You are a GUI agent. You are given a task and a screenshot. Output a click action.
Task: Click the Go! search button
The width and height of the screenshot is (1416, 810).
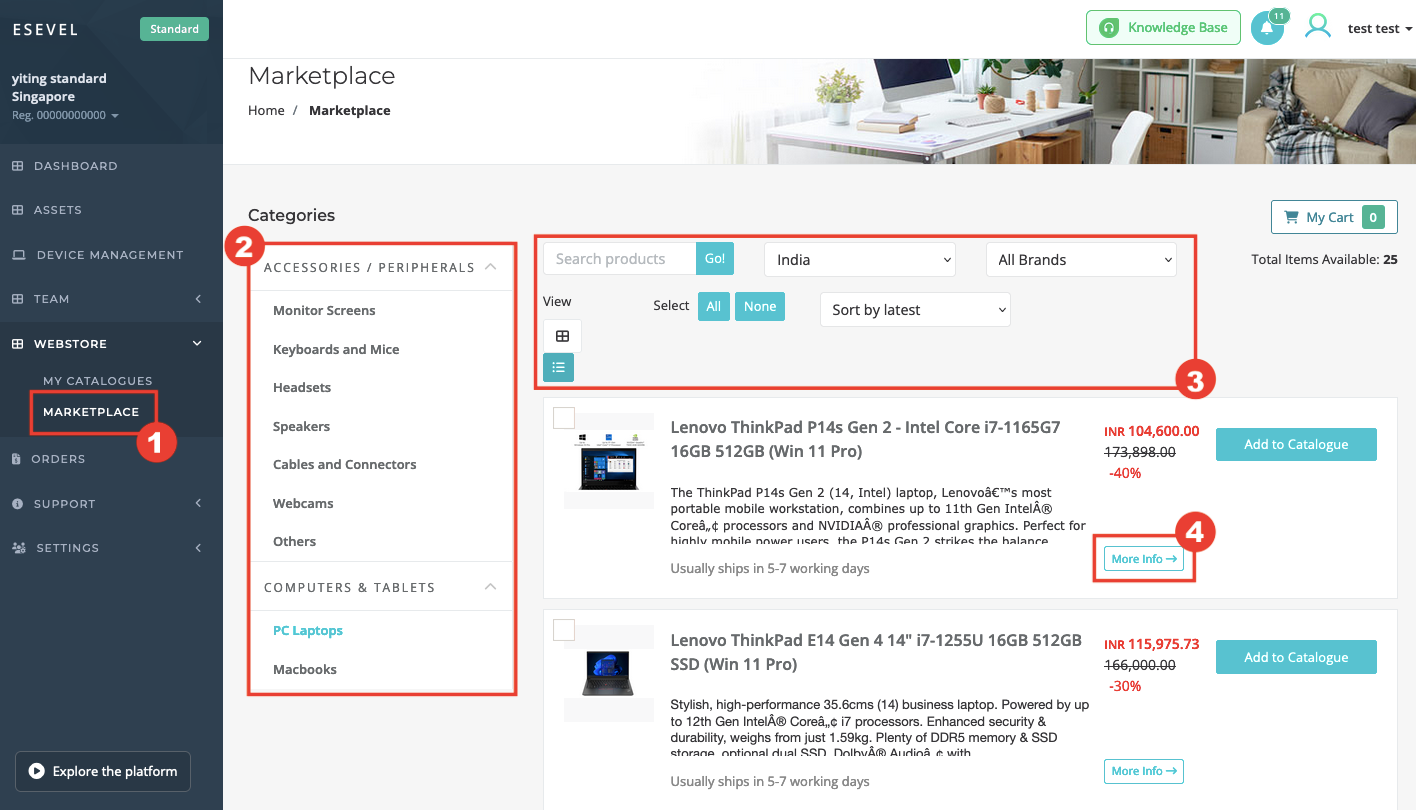click(x=715, y=258)
